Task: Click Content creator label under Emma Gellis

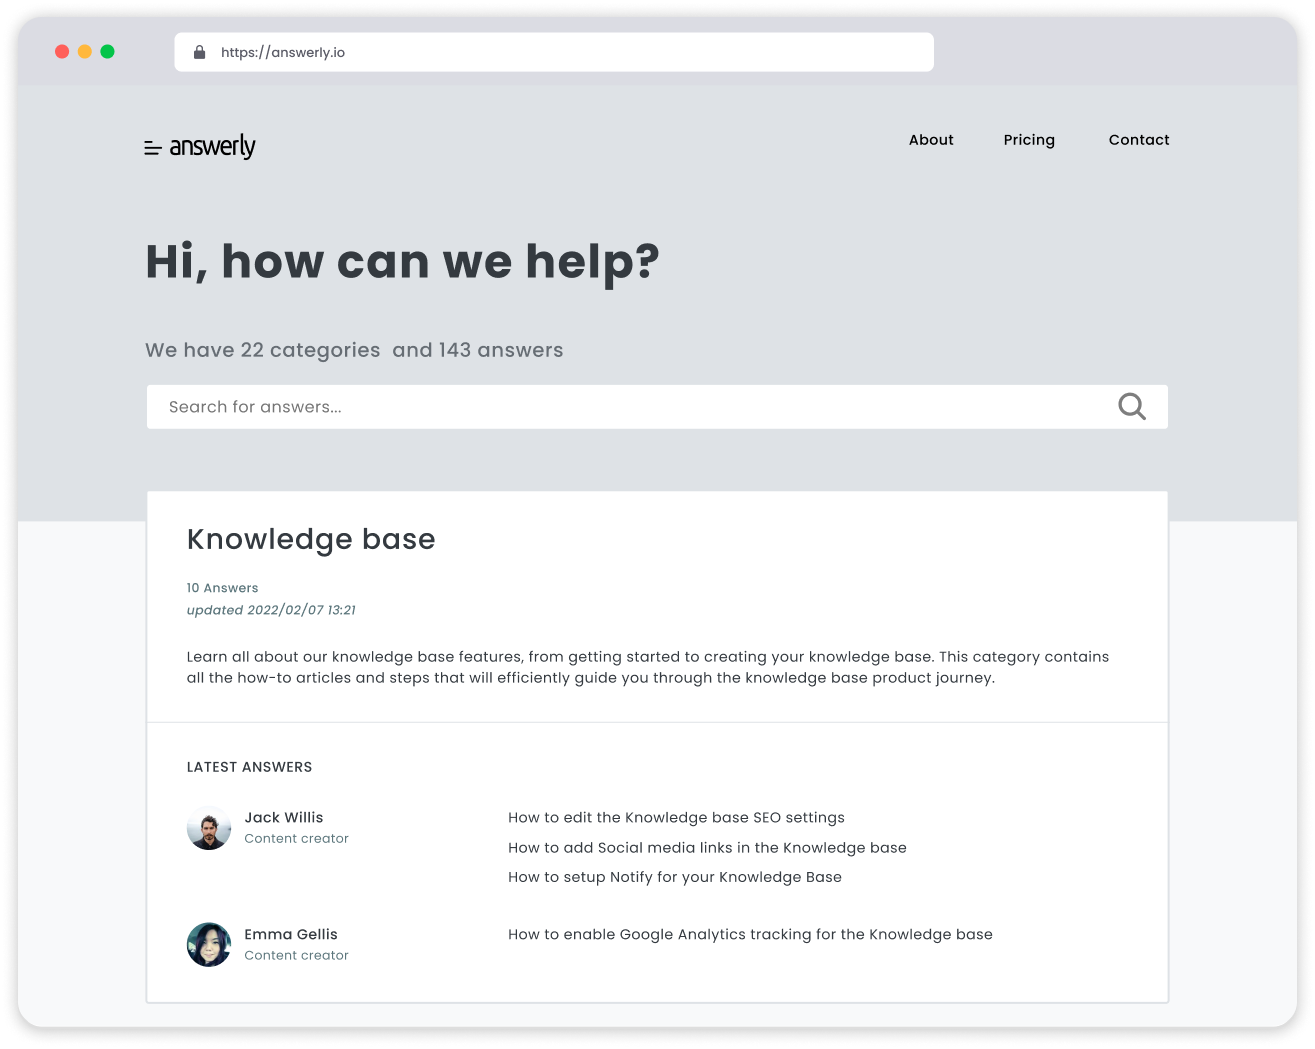Action: tap(296, 956)
